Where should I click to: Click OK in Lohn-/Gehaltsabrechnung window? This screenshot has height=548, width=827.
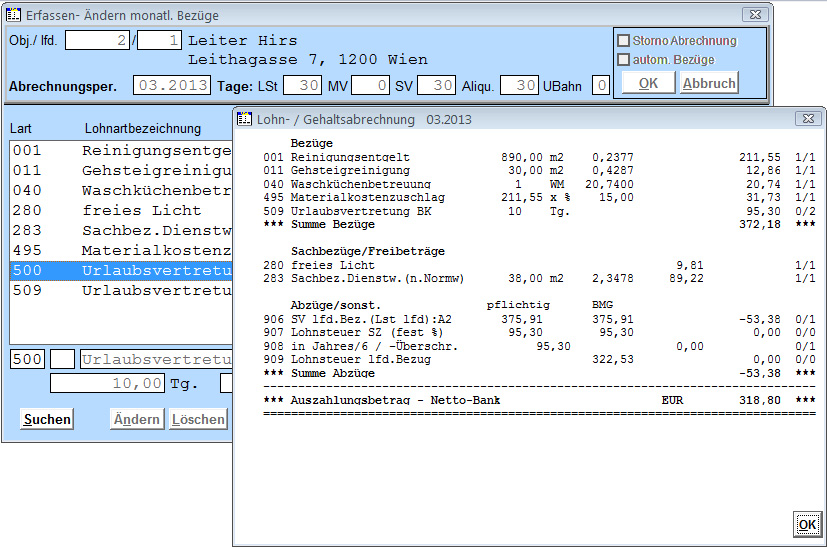(807, 524)
